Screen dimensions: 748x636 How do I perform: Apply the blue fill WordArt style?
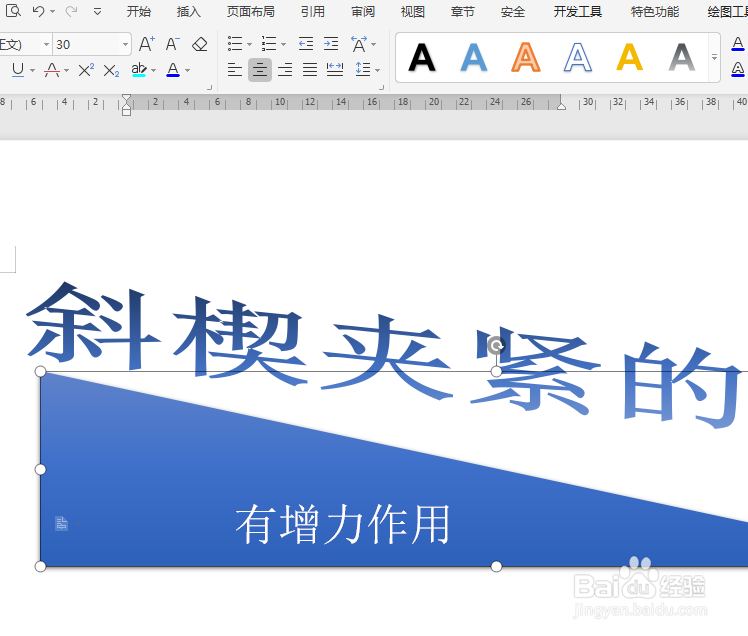[474, 57]
